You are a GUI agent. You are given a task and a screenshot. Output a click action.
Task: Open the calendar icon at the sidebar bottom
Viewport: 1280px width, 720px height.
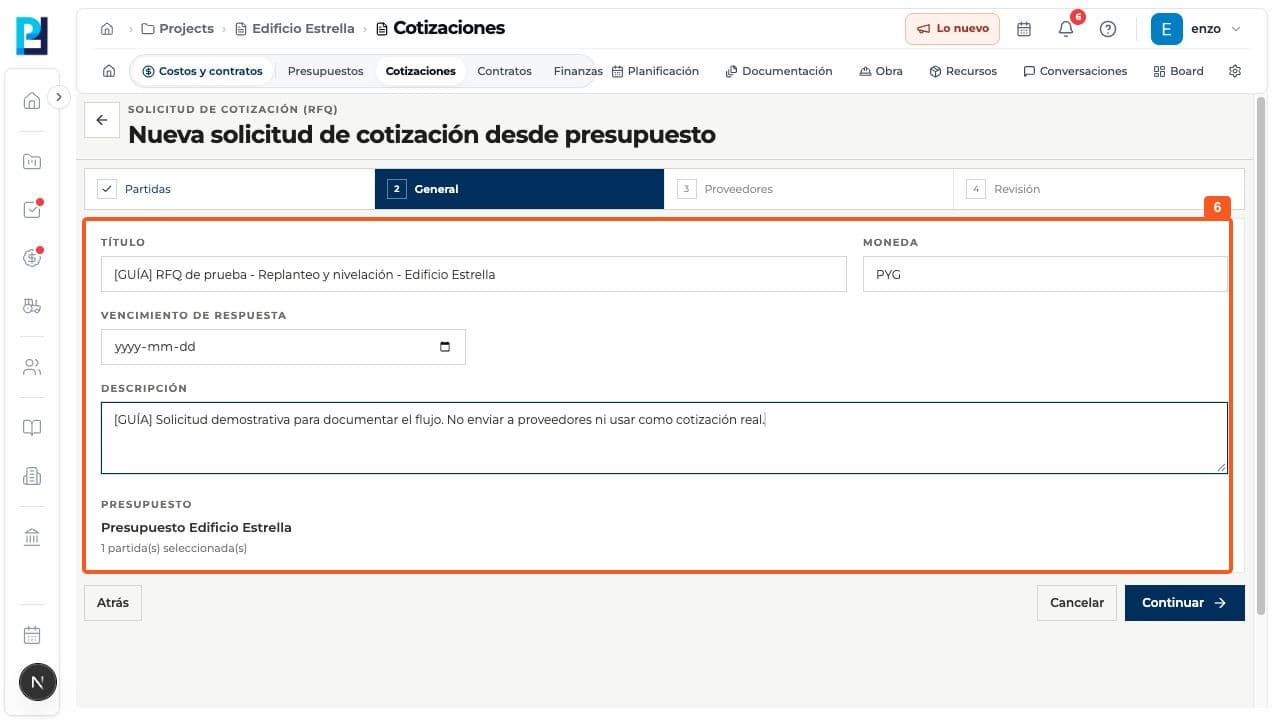click(x=32, y=635)
